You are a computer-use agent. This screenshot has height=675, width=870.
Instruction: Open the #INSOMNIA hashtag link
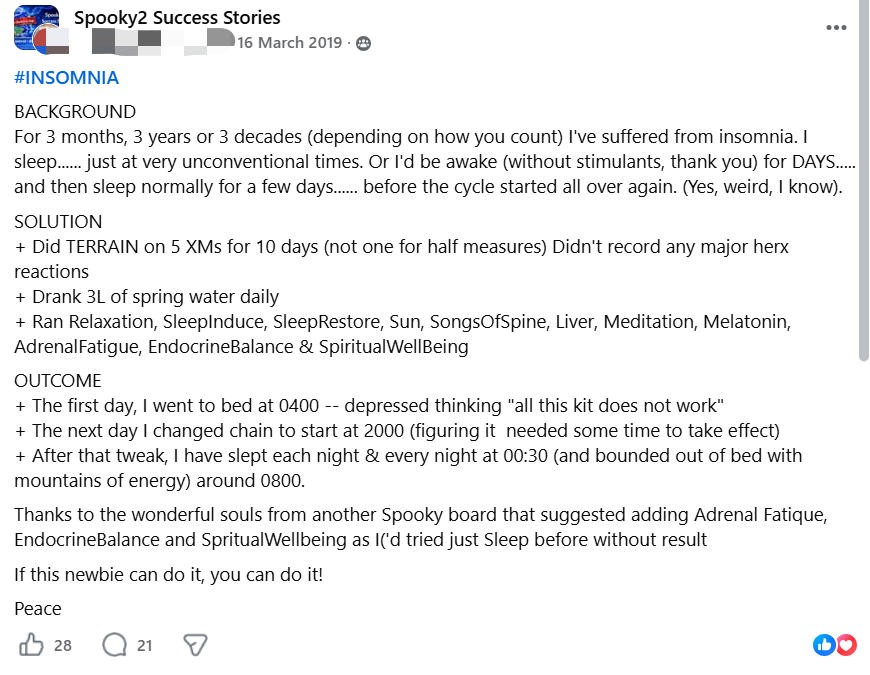click(67, 77)
